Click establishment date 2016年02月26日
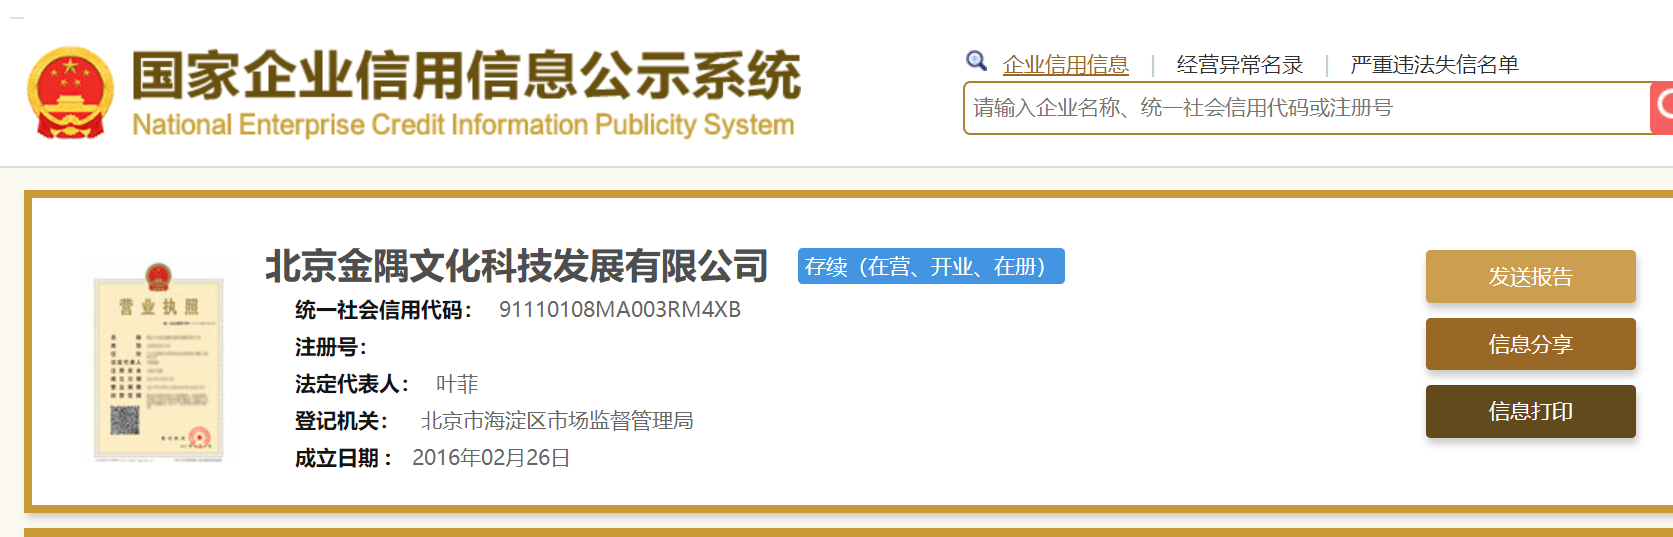This screenshot has height=537, width=1673. click(491, 458)
